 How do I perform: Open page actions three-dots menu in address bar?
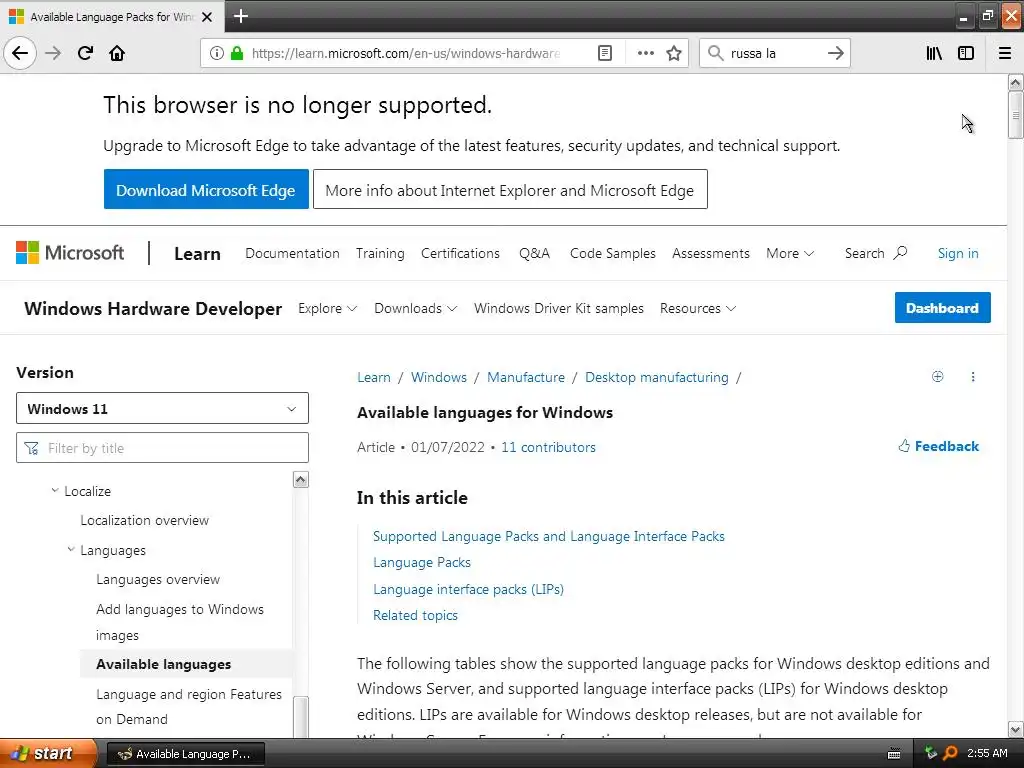[x=645, y=53]
